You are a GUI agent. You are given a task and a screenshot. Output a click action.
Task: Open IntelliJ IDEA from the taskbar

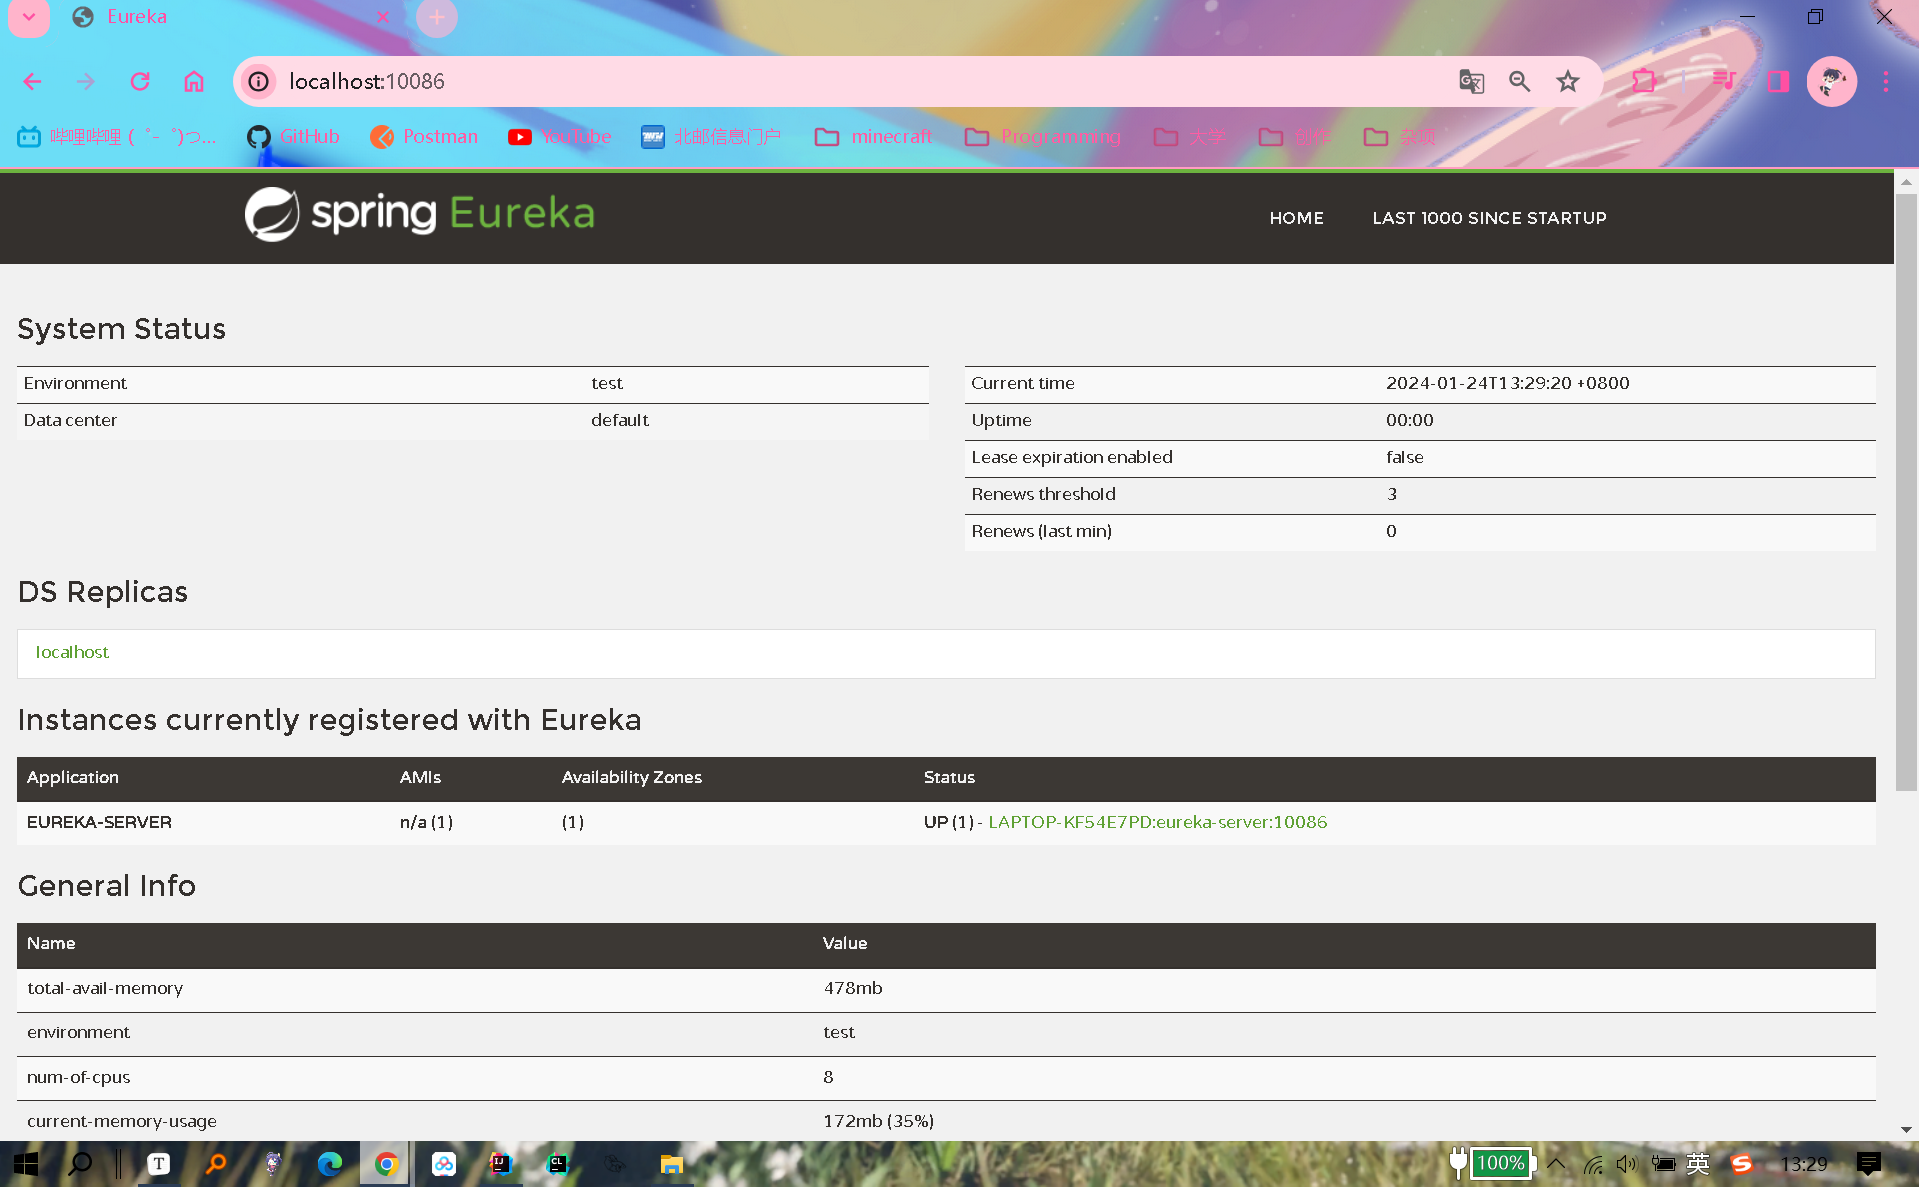[500, 1164]
